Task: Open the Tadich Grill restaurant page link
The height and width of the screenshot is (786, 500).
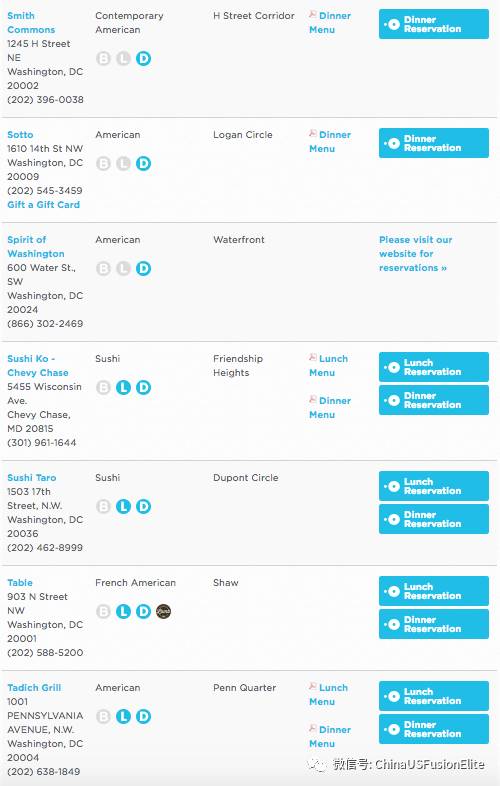Action: [34, 688]
